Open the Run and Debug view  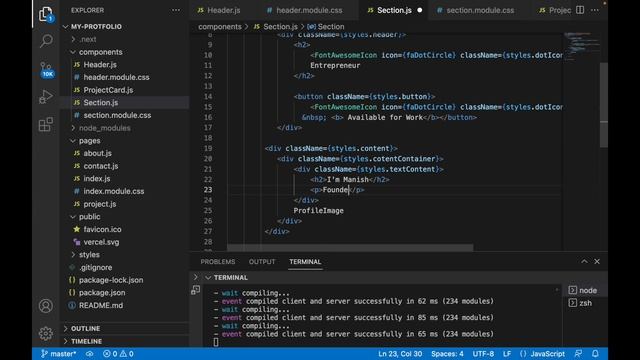point(46,97)
